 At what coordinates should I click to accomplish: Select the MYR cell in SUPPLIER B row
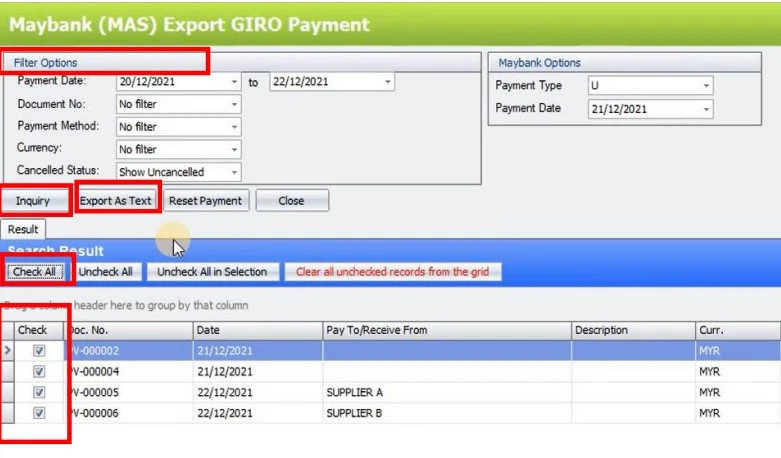click(x=737, y=413)
